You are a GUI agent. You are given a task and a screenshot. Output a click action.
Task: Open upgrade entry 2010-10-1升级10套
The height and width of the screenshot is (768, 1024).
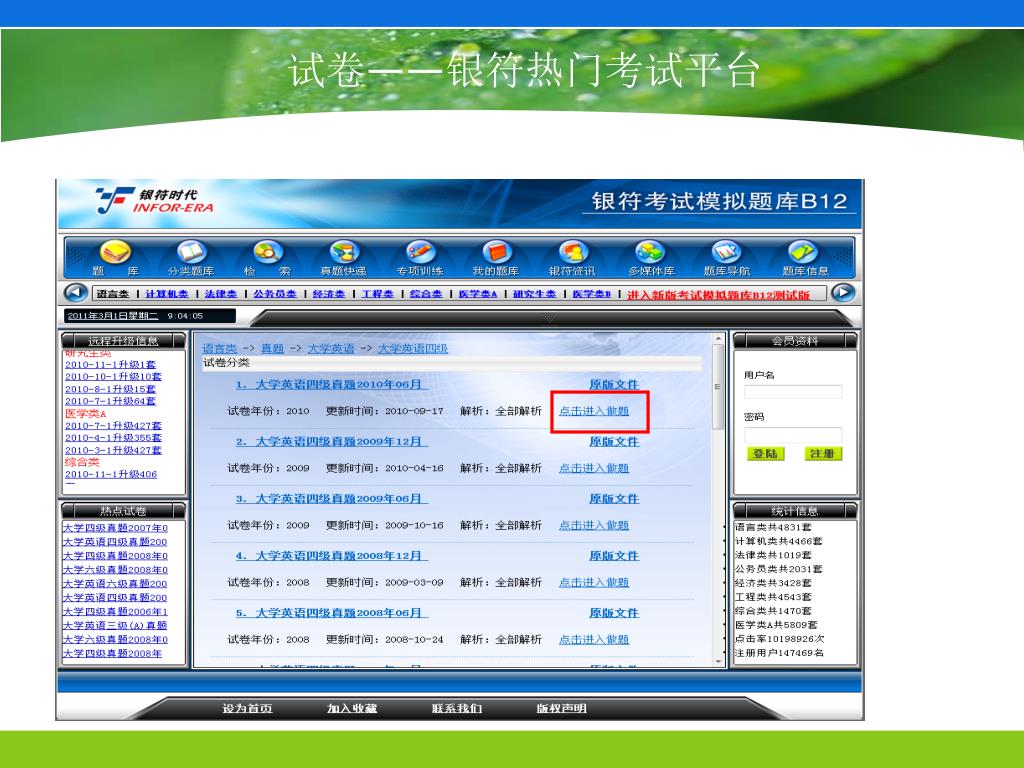(113, 377)
